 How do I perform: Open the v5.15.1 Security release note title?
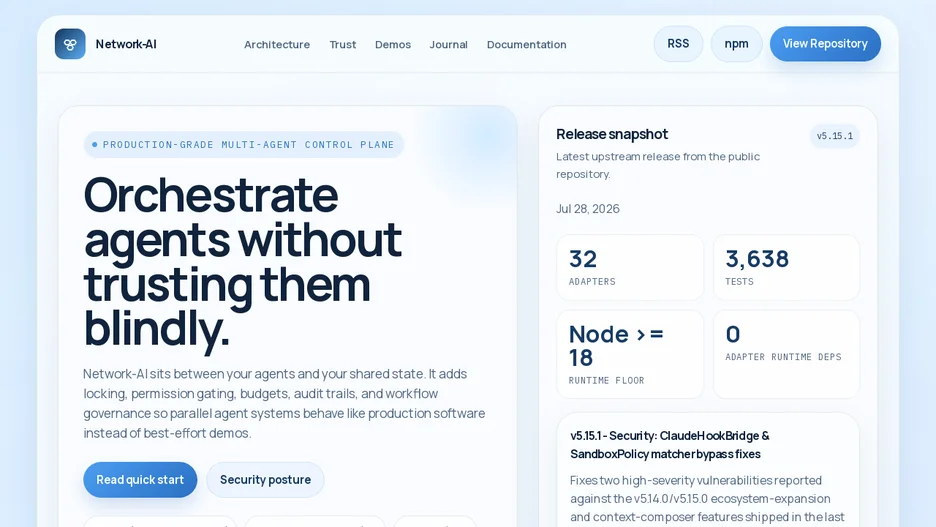pyautogui.click(x=670, y=445)
